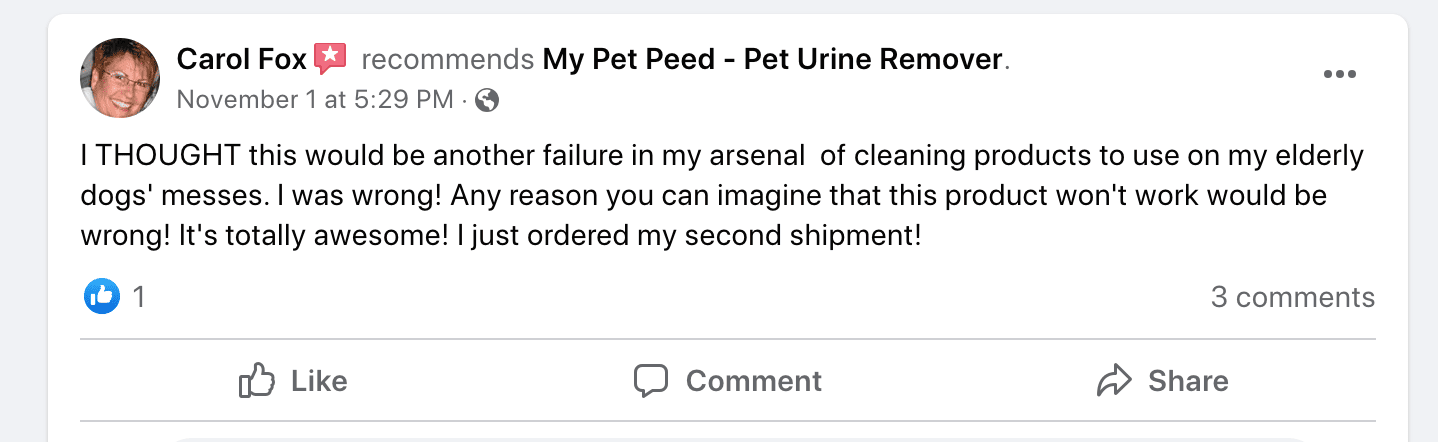
Task: Expand the 3 comments link
Action: click(1292, 297)
